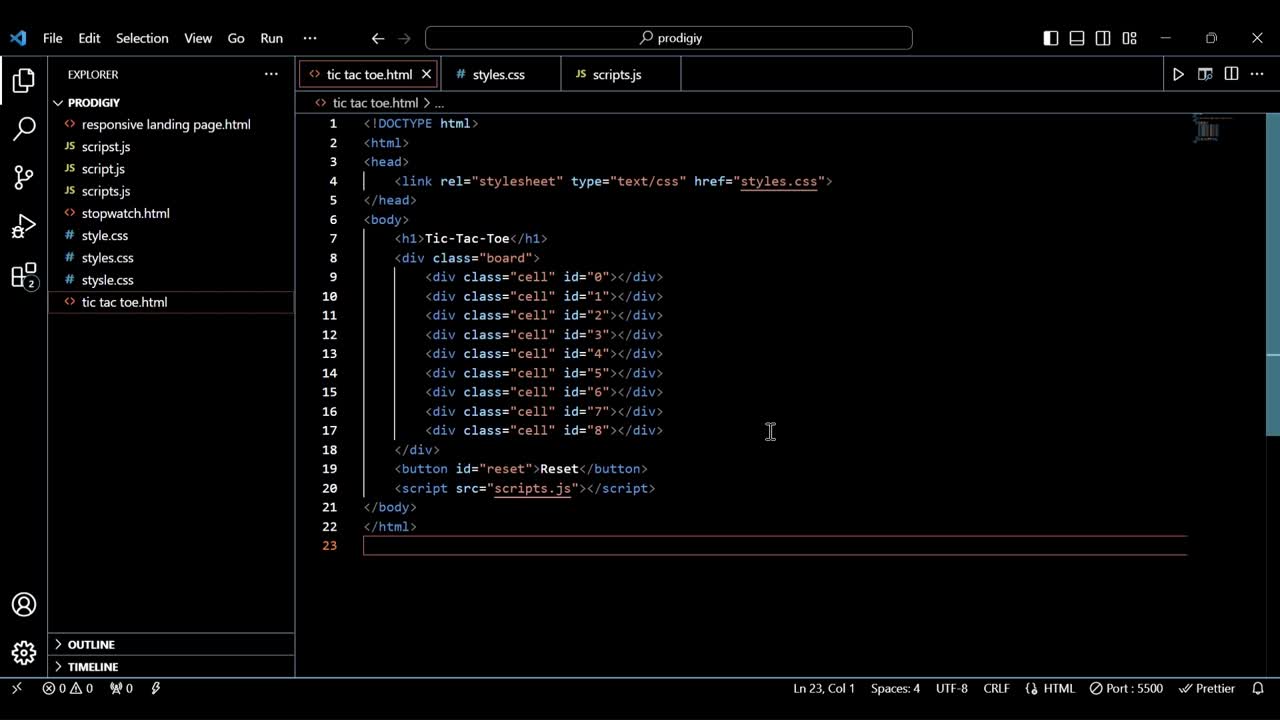Open the hidden menus ellipsis in the menu bar
The height and width of the screenshot is (720, 1280).
point(310,38)
